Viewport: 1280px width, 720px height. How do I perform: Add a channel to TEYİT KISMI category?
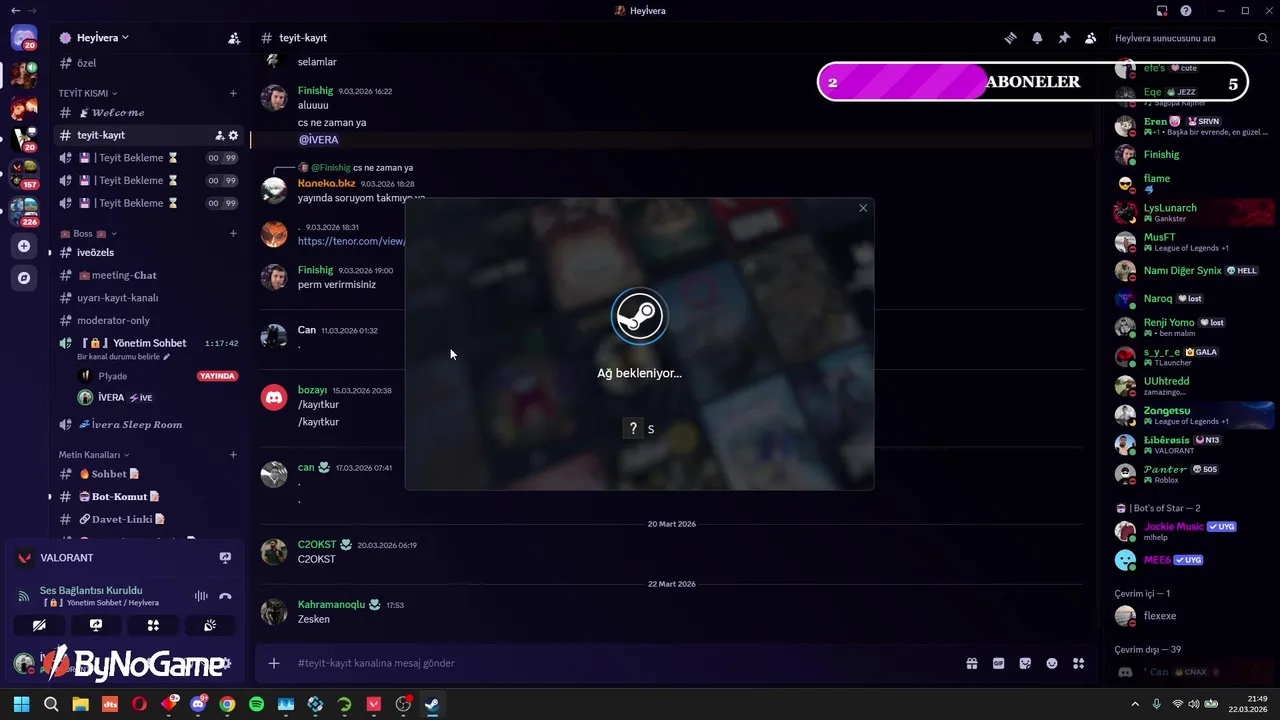(233, 93)
